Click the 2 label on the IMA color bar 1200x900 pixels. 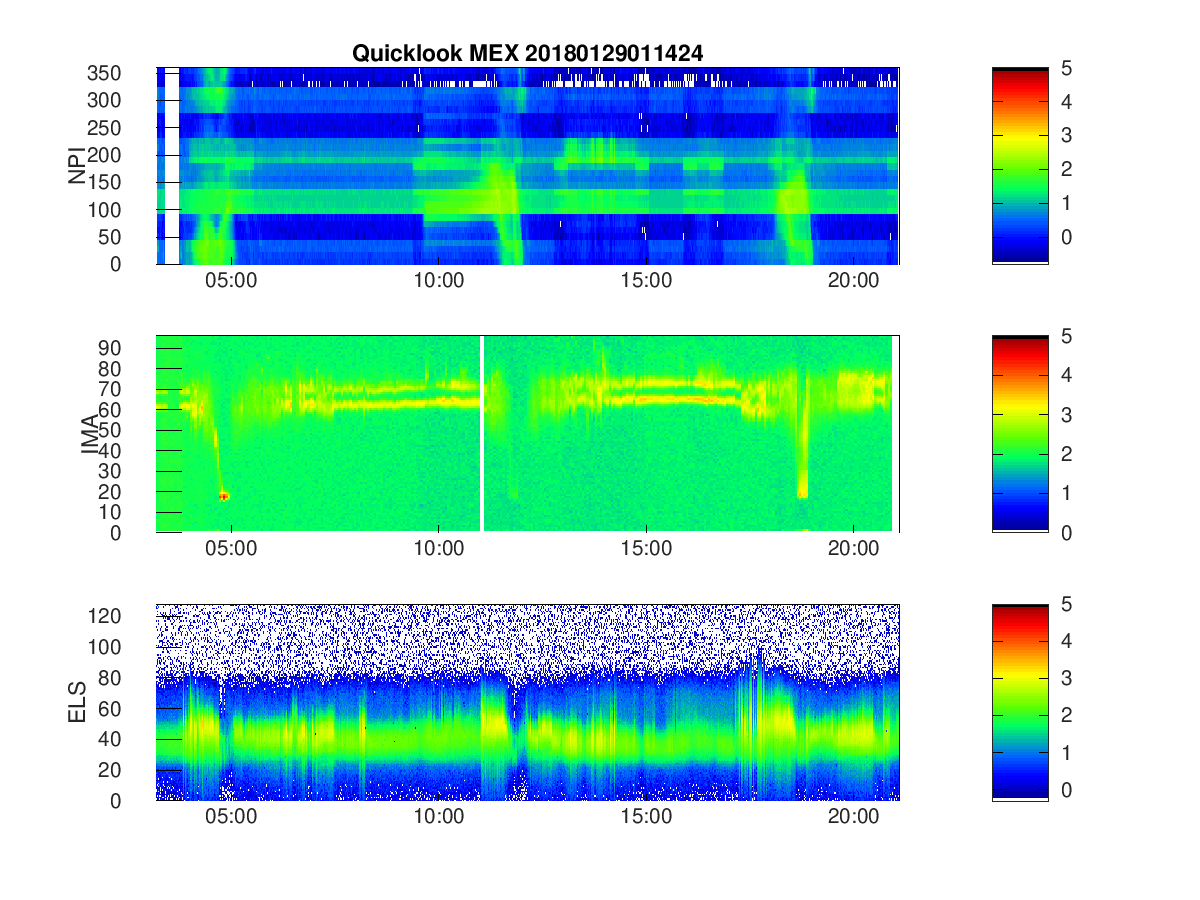pyautogui.click(x=1066, y=454)
